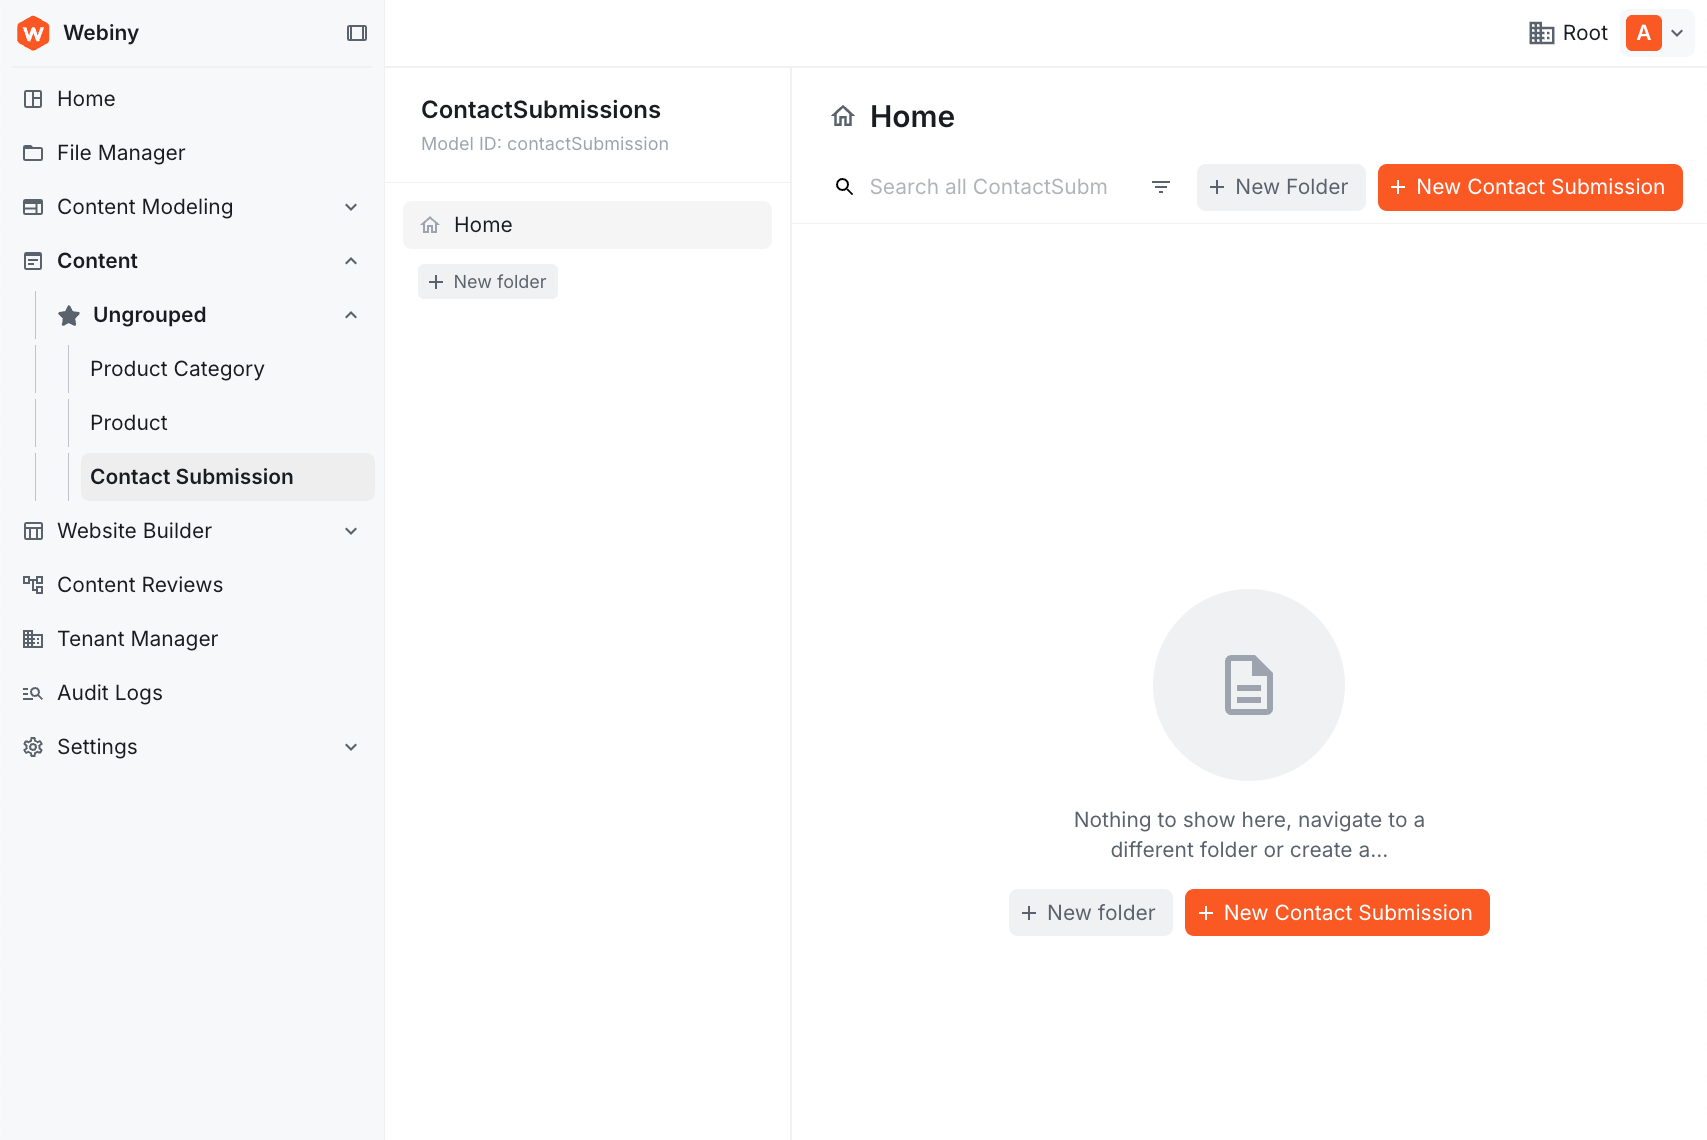Expand the Website Builder section

coord(351,530)
